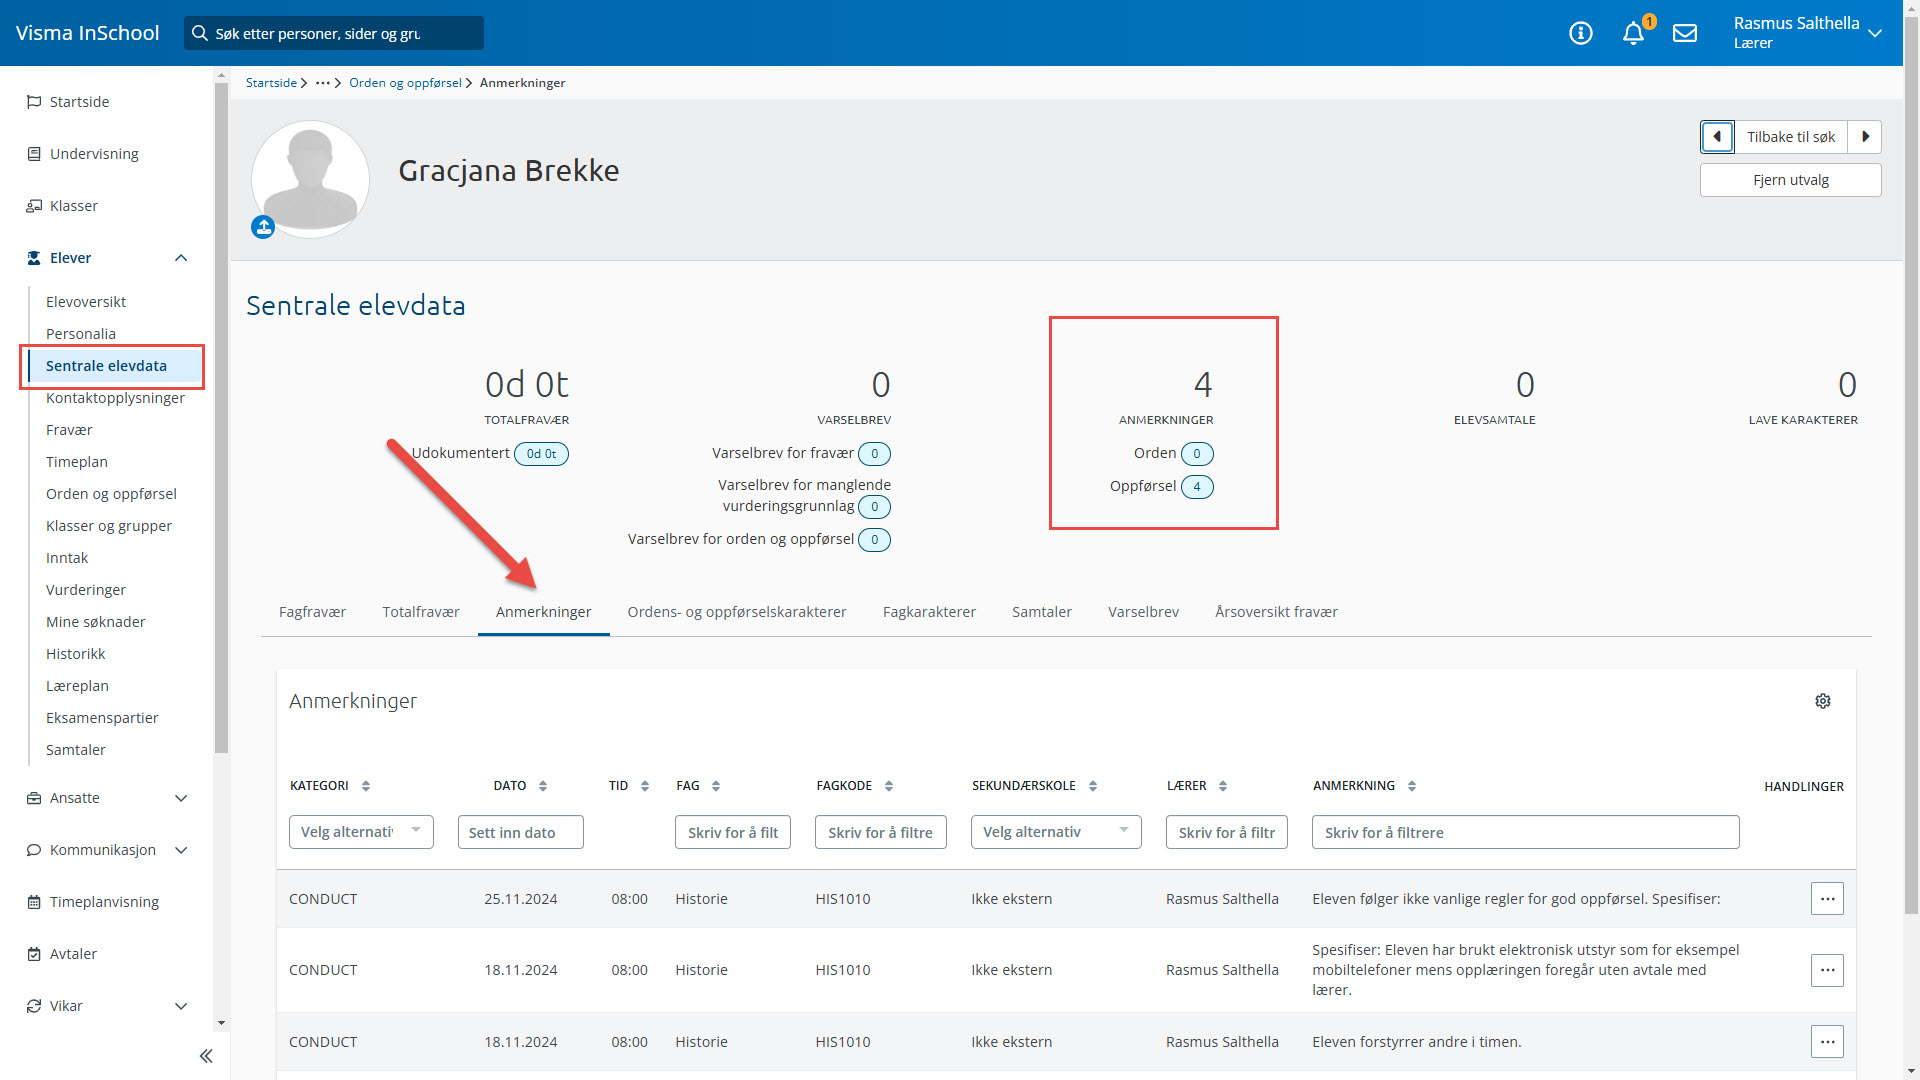Open the notifications bell icon
The height and width of the screenshot is (1080, 1920).
[1633, 33]
